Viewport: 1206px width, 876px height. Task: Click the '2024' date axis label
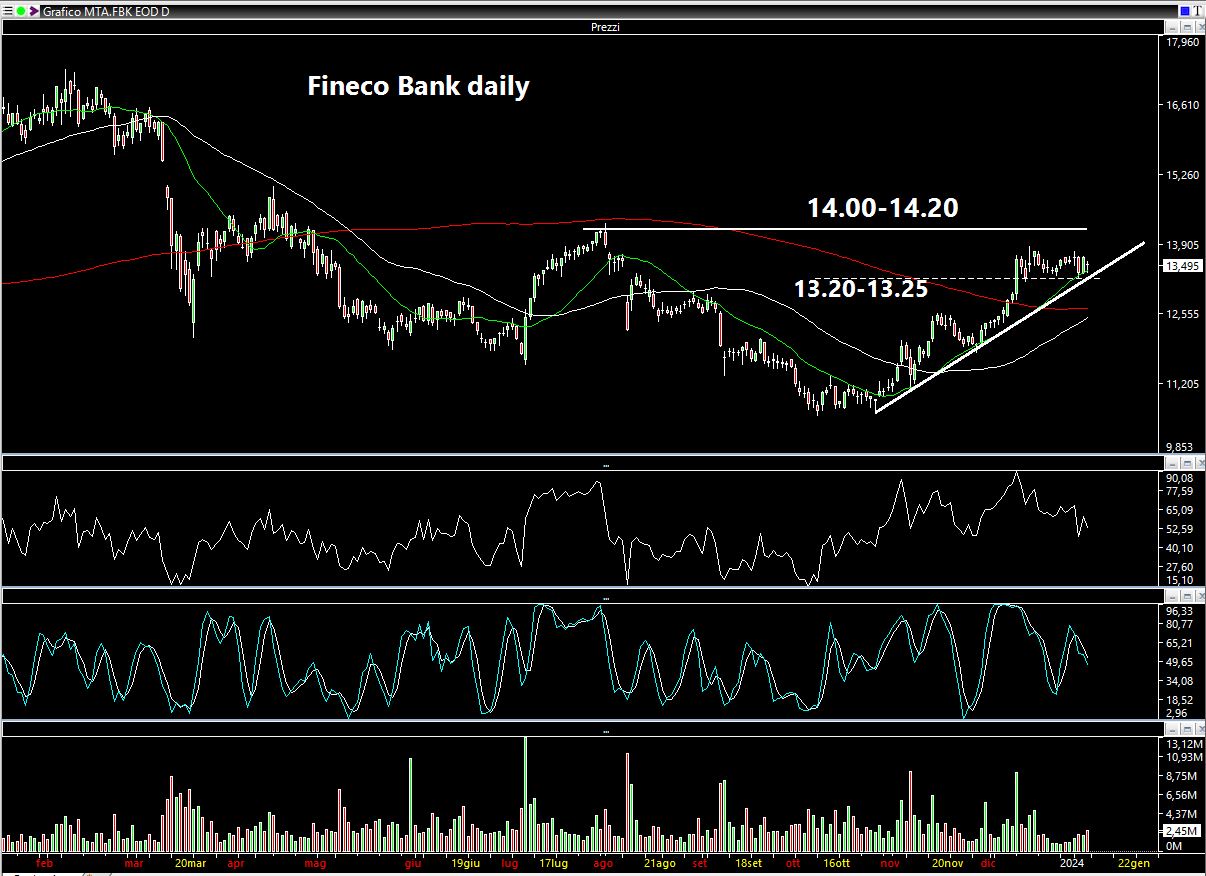[x=1072, y=862]
